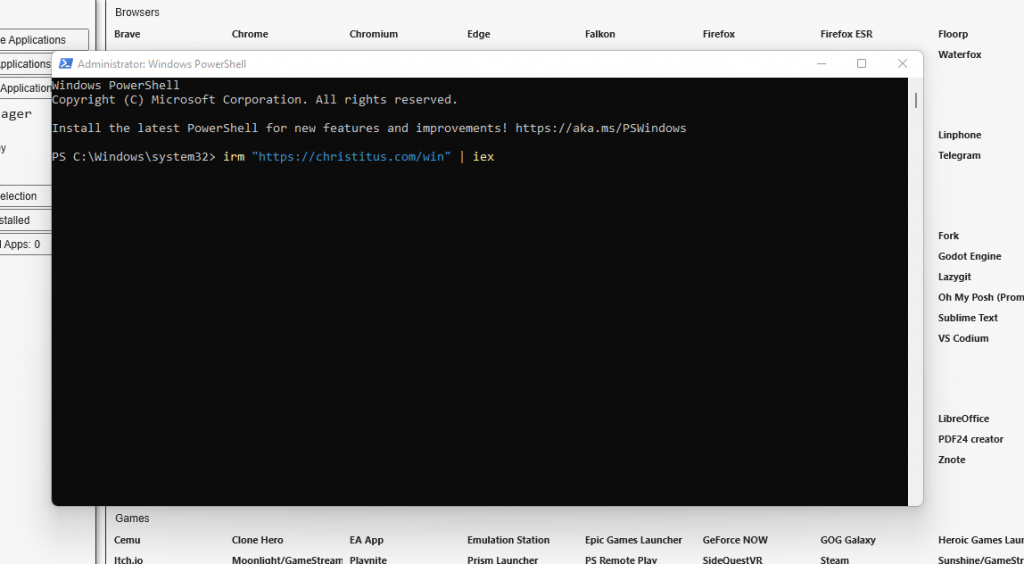Click the PowerShell icon in the title bar
Screen dimensions: 1024x564
[65, 63]
